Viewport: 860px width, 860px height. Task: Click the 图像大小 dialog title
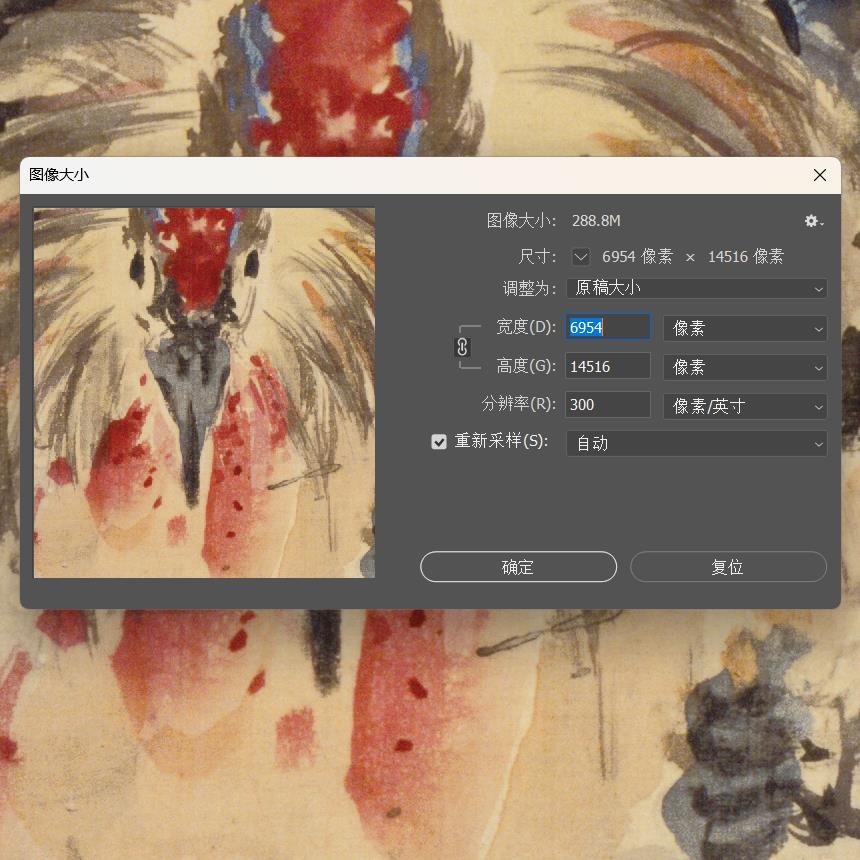59,174
